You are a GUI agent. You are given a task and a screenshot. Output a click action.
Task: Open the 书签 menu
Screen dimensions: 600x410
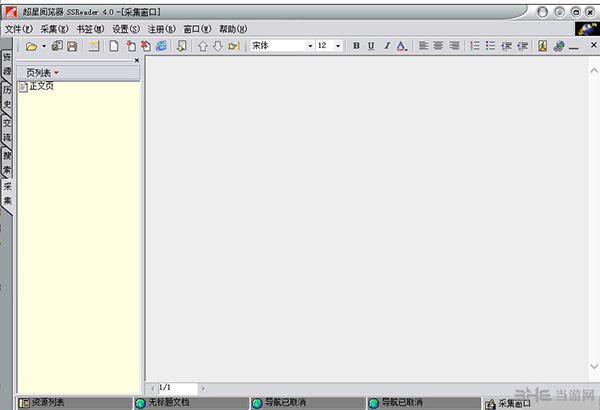(90, 29)
